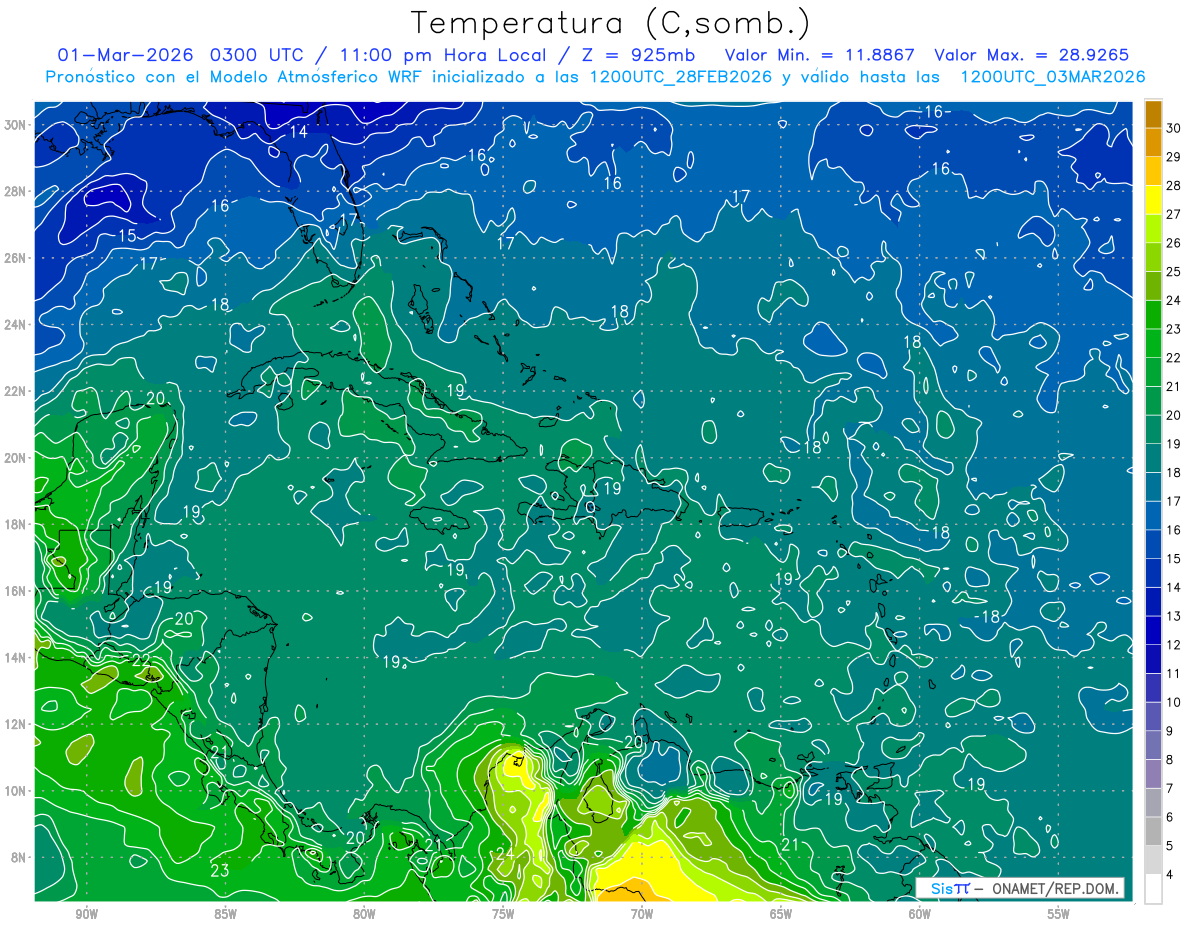Click the '1200UTC_28FEB2026' initialization time text
This screenshot has height=927, width=1200.
[x=682, y=77]
